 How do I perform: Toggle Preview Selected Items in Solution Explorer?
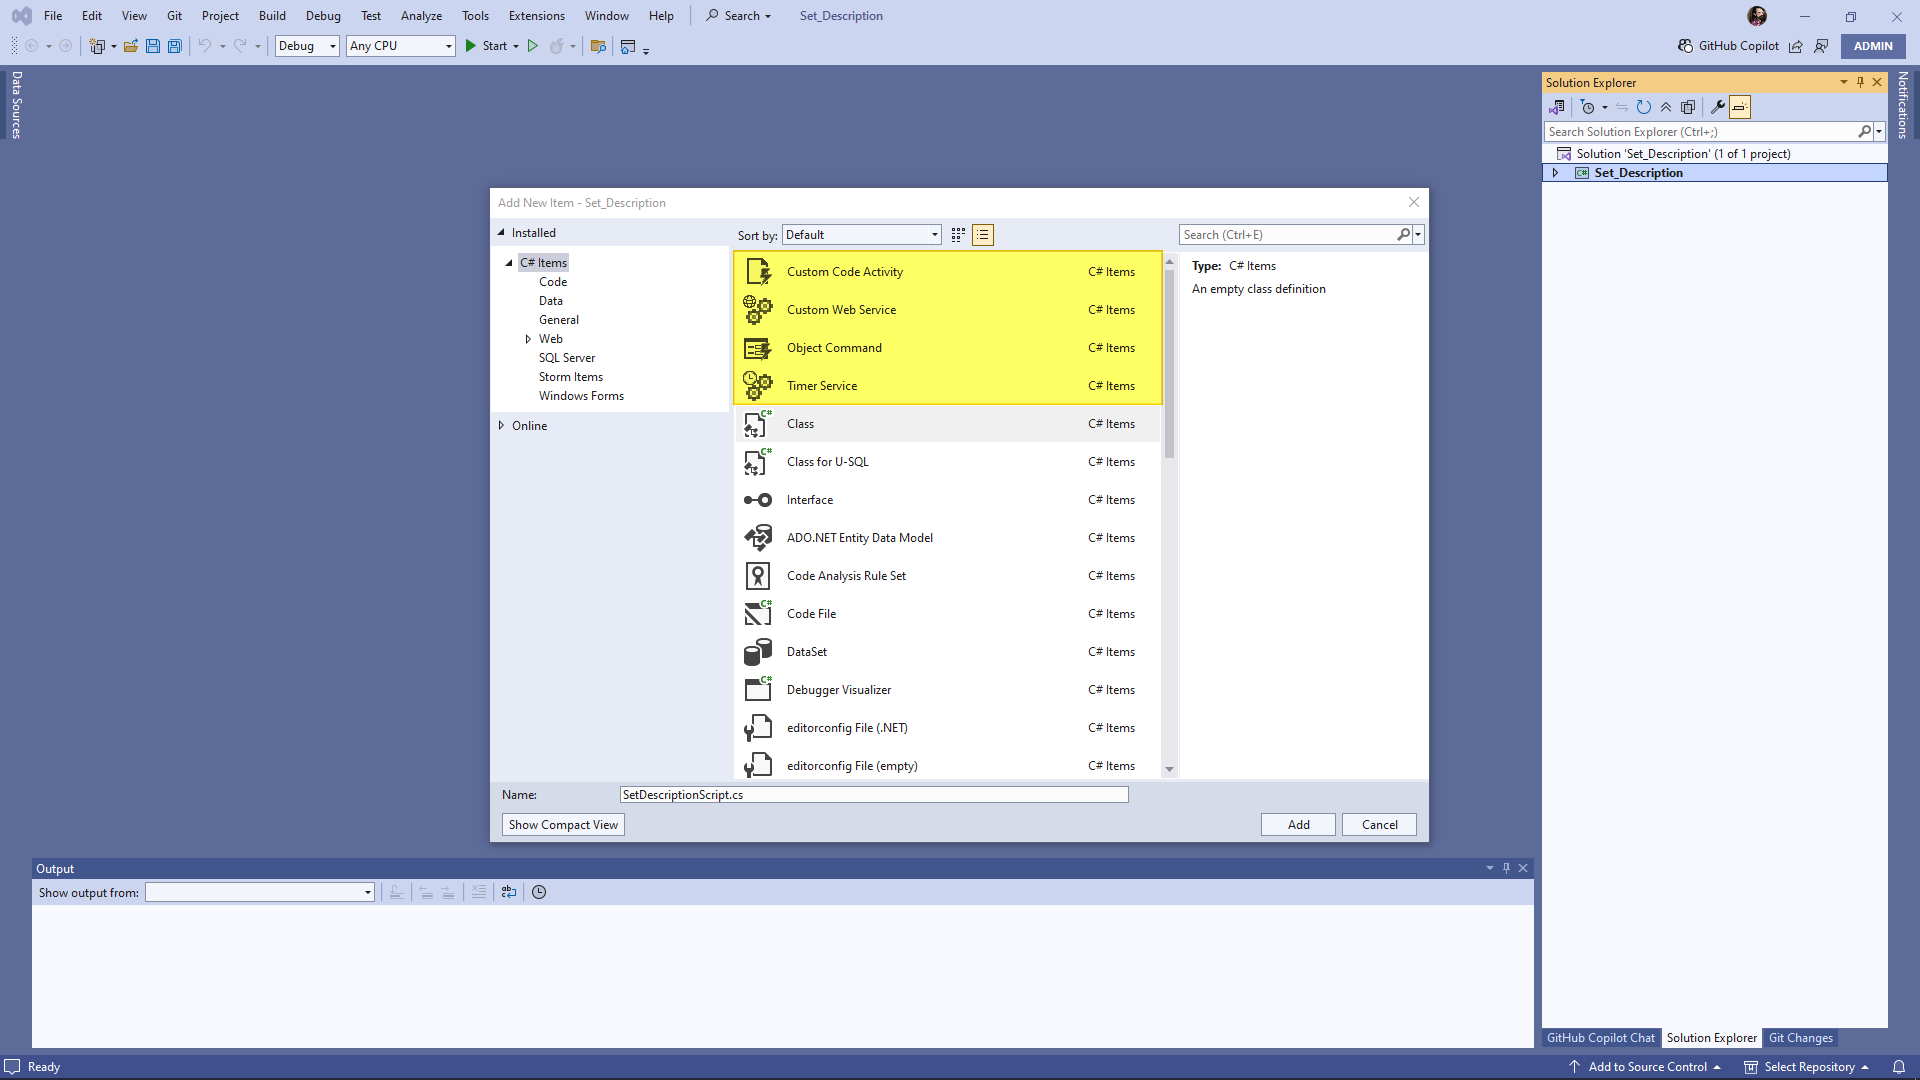coord(1740,107)
